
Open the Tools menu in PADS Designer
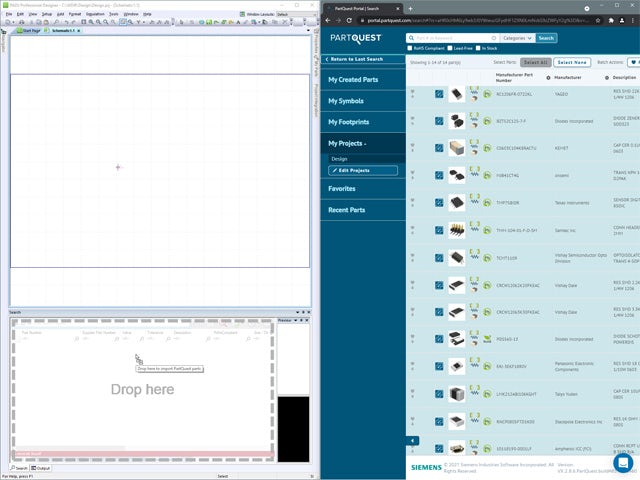pyautogui.click(x=113, y=14)
